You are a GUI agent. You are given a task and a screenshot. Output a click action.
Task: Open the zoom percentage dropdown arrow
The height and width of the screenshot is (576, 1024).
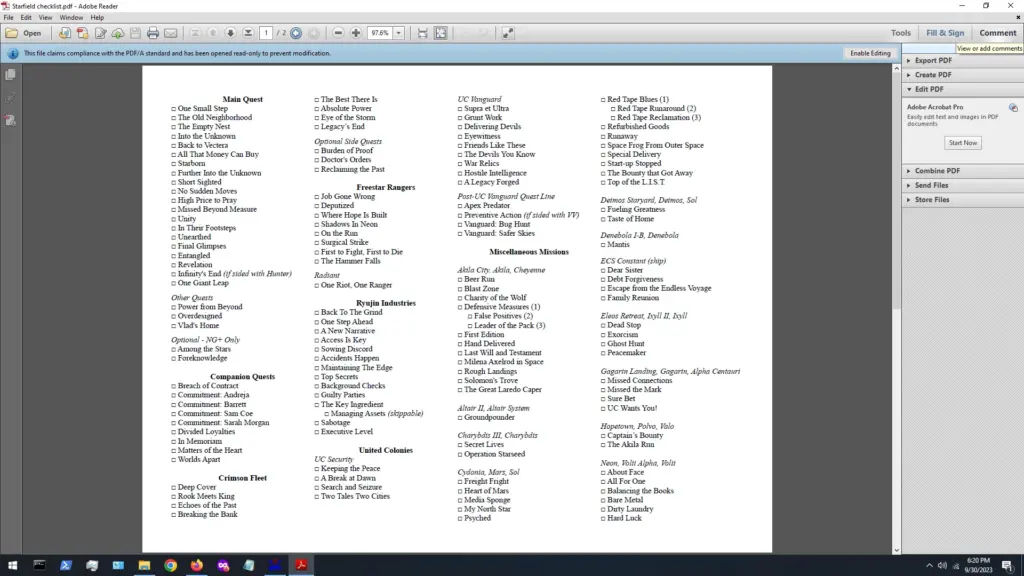[398, 33]
